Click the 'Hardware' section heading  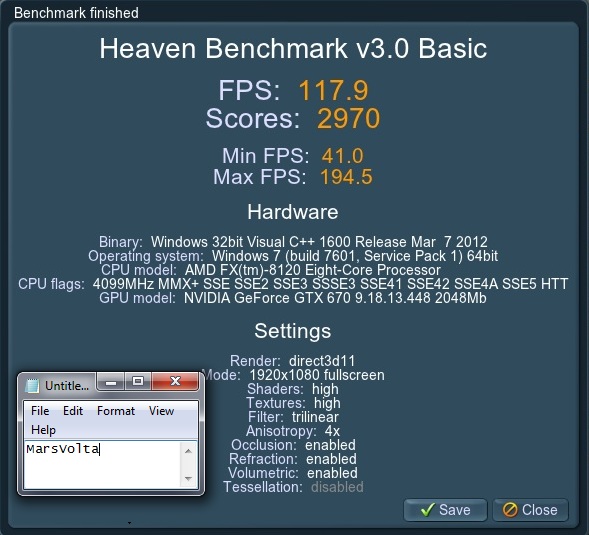(x=293, y=212)
